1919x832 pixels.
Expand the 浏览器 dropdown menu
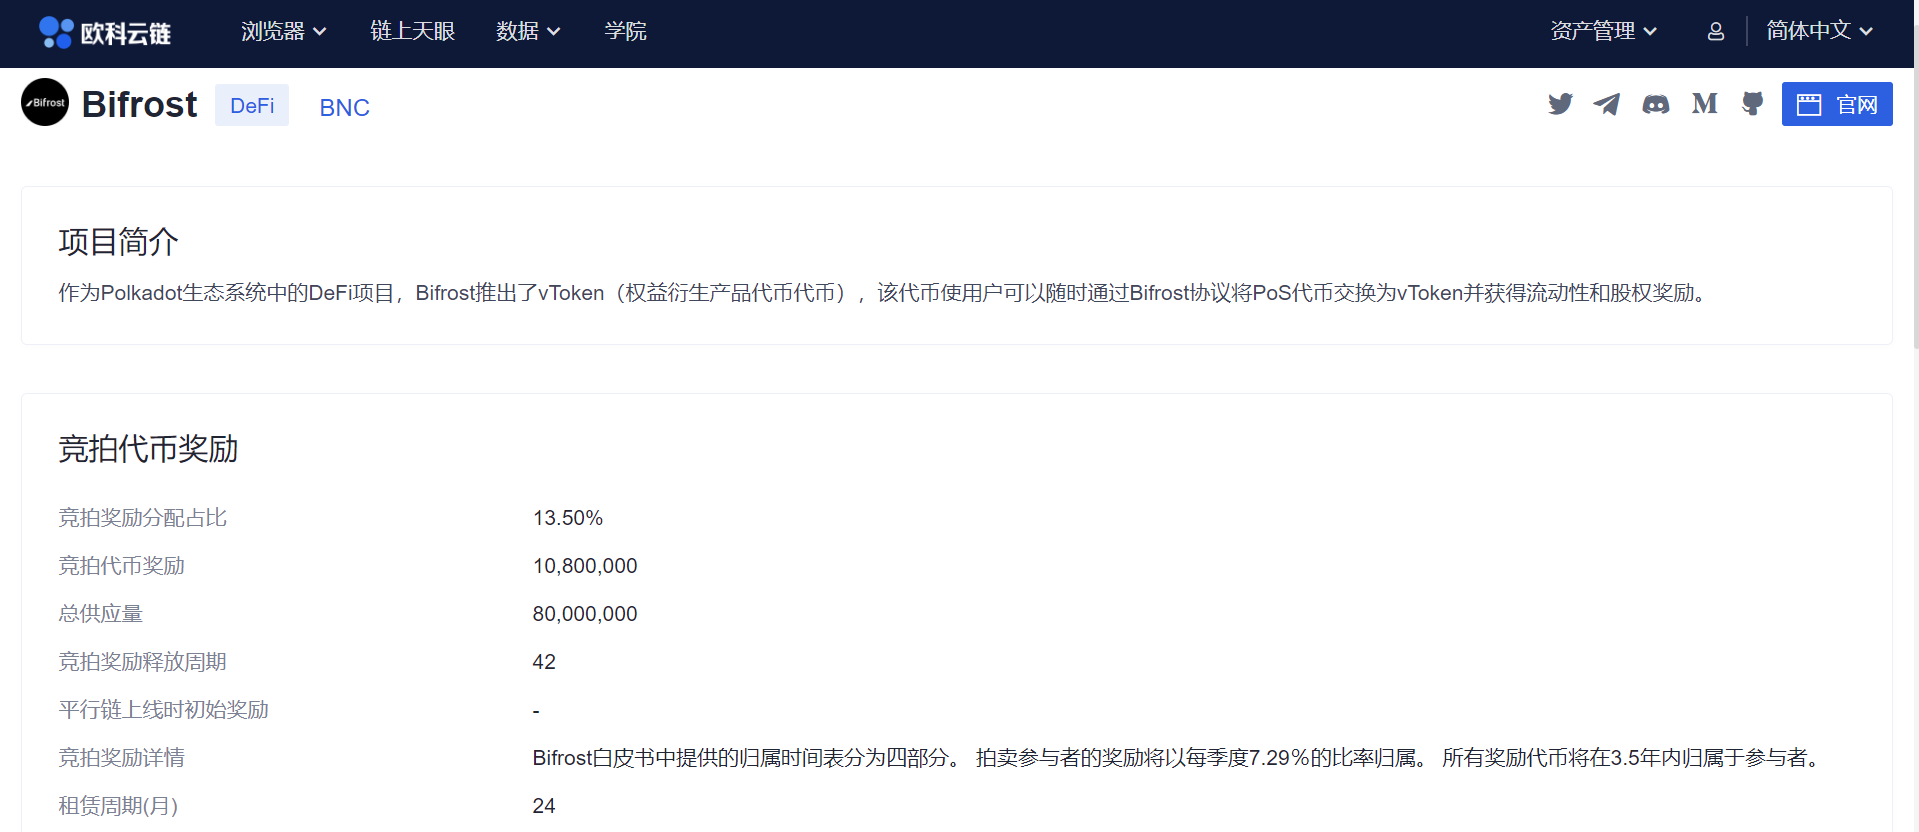pos(283,32)
